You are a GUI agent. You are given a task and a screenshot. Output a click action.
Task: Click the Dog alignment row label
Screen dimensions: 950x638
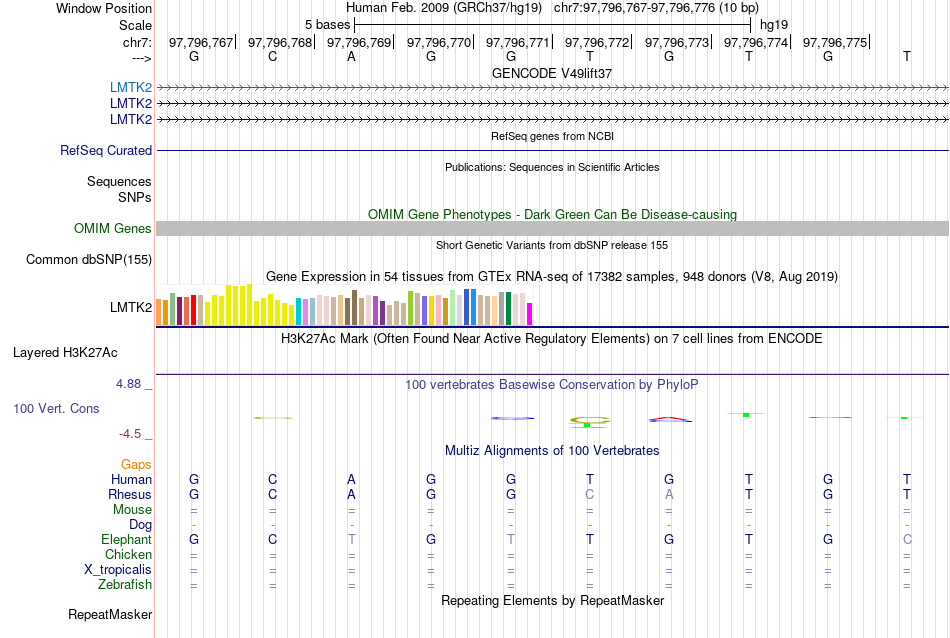(x=140, y=525)
